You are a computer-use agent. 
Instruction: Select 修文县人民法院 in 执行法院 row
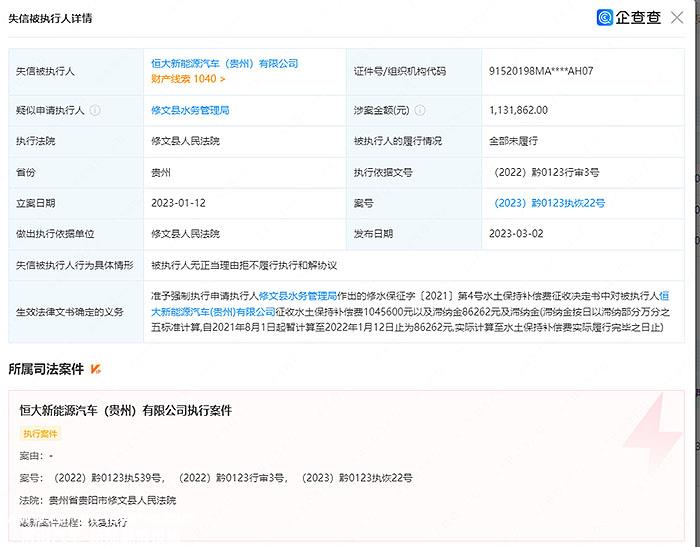[x=185, y=141]
